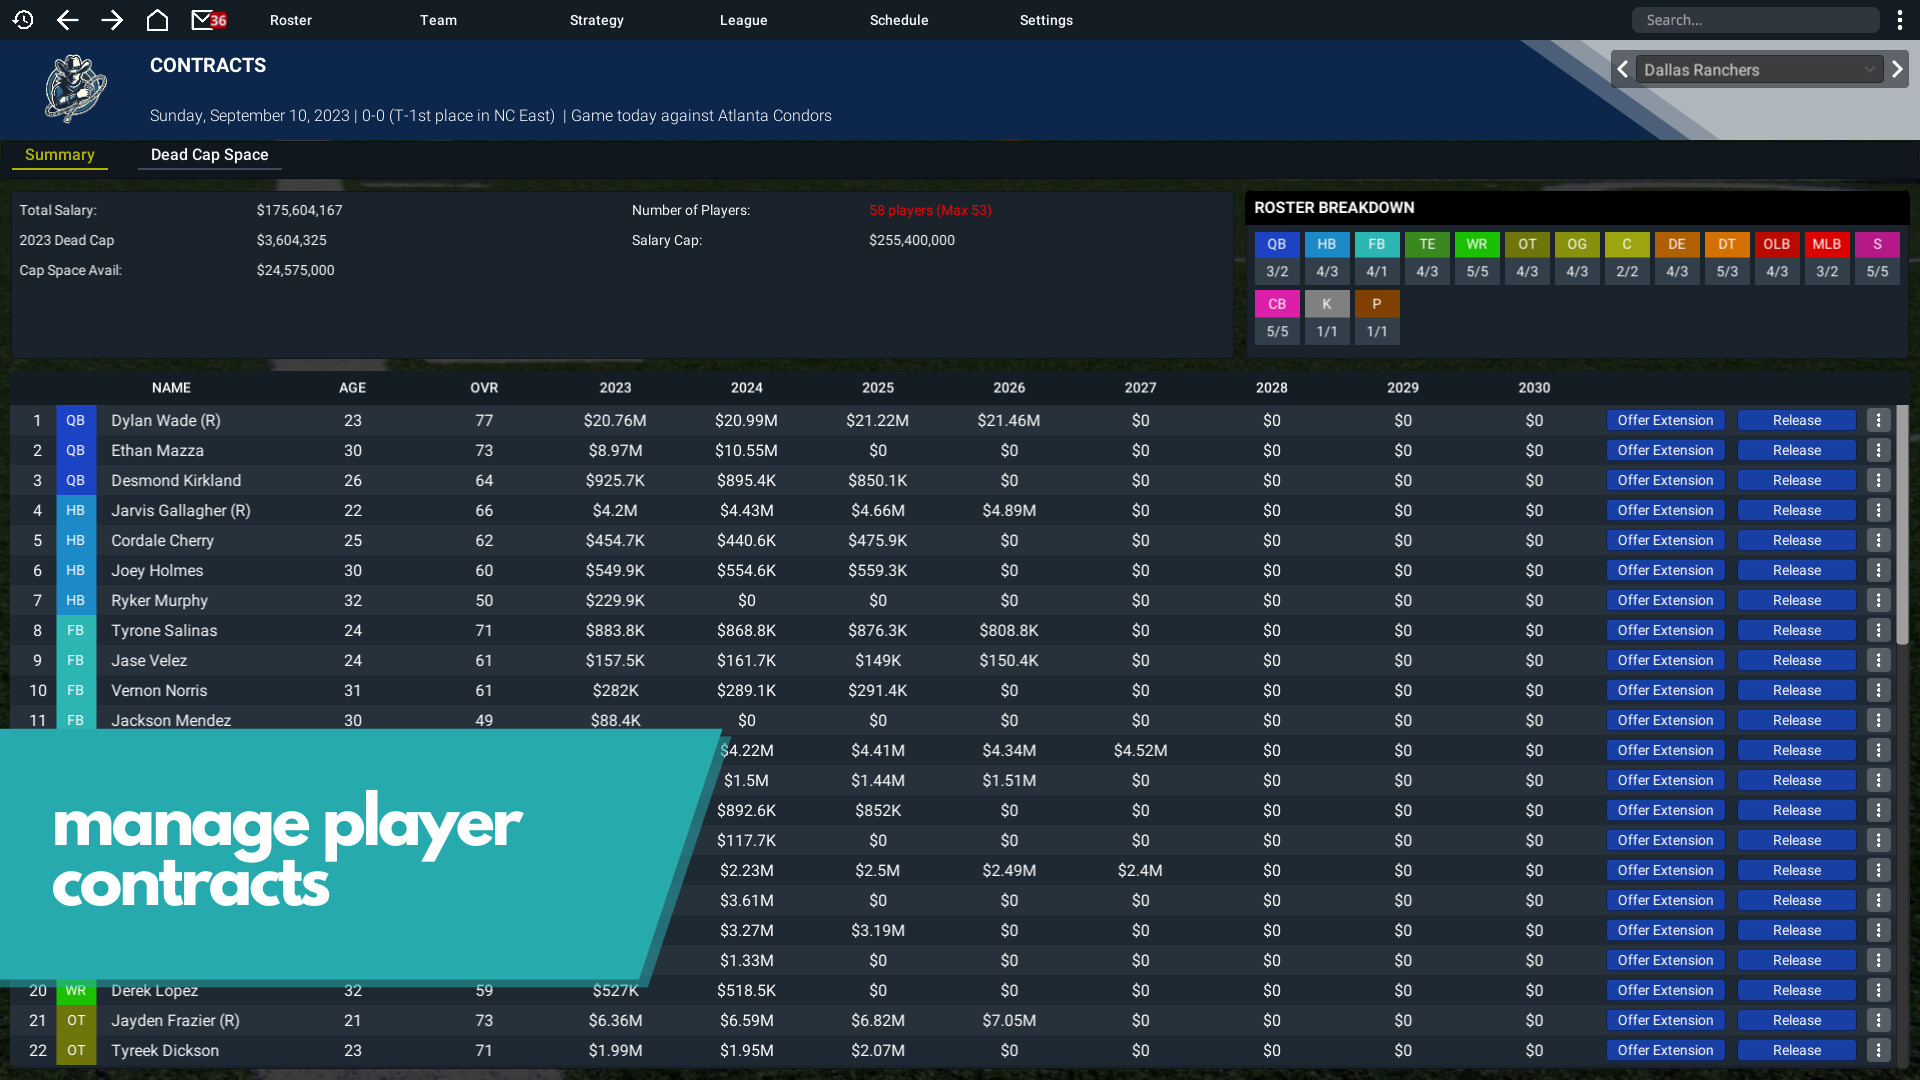1920x1080 pixels.
Task: Switch to the next team using the right chevron
Action: click(1896, 70)
